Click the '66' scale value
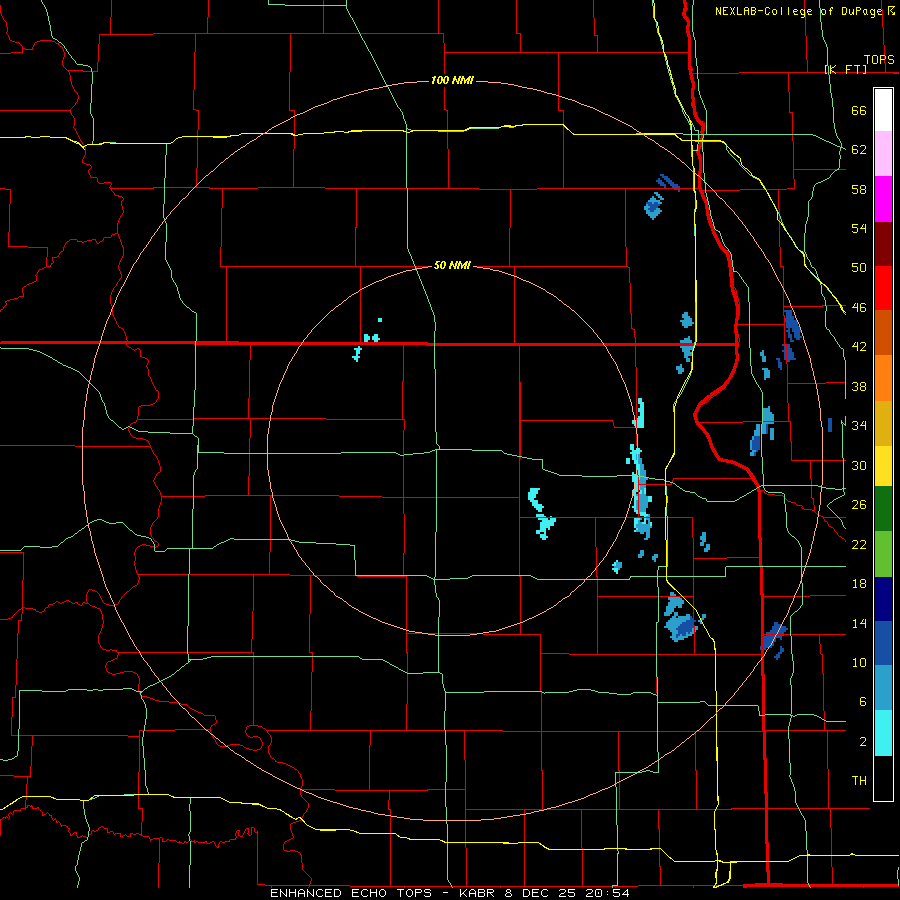The image size is (900, 900). click(x=859, y=111)
